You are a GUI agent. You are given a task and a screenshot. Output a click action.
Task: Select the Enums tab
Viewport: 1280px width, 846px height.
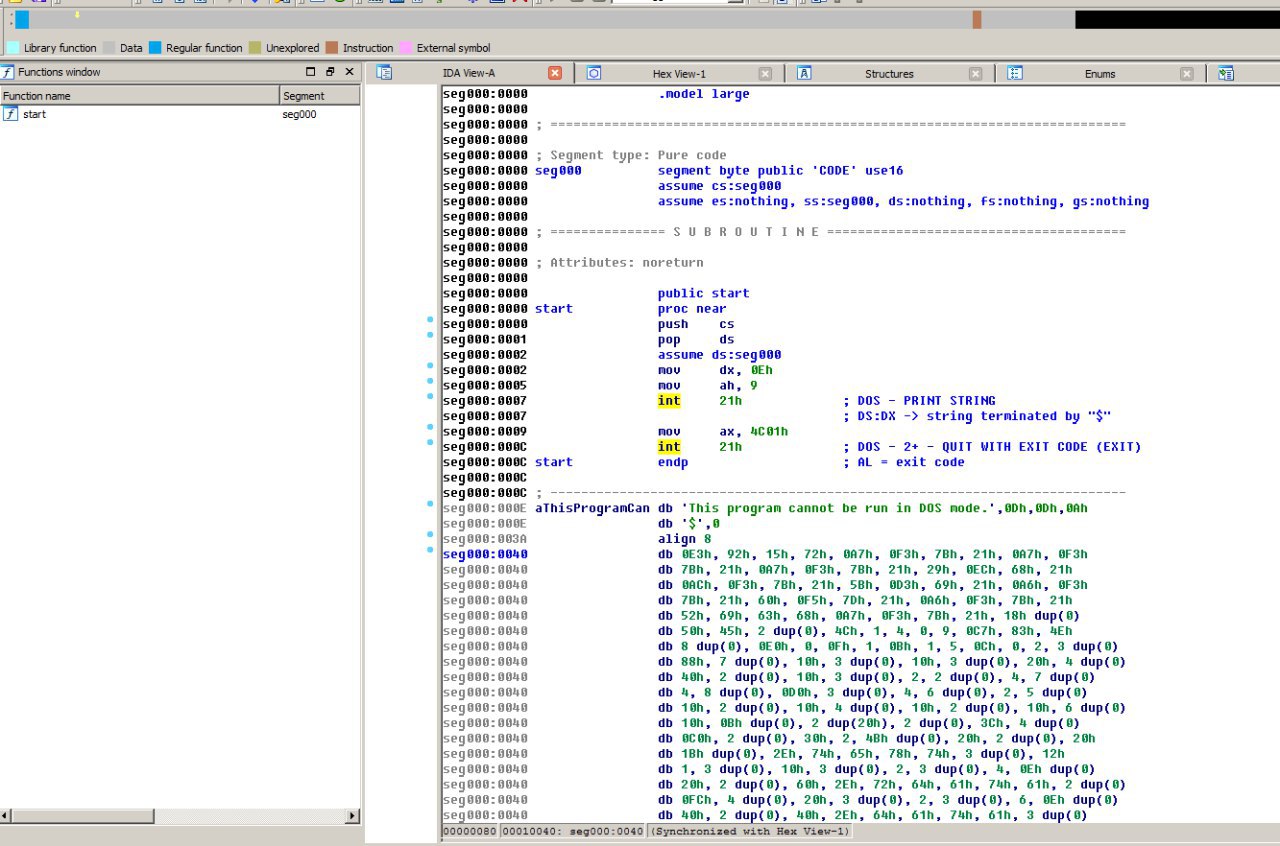point(1099,74)
